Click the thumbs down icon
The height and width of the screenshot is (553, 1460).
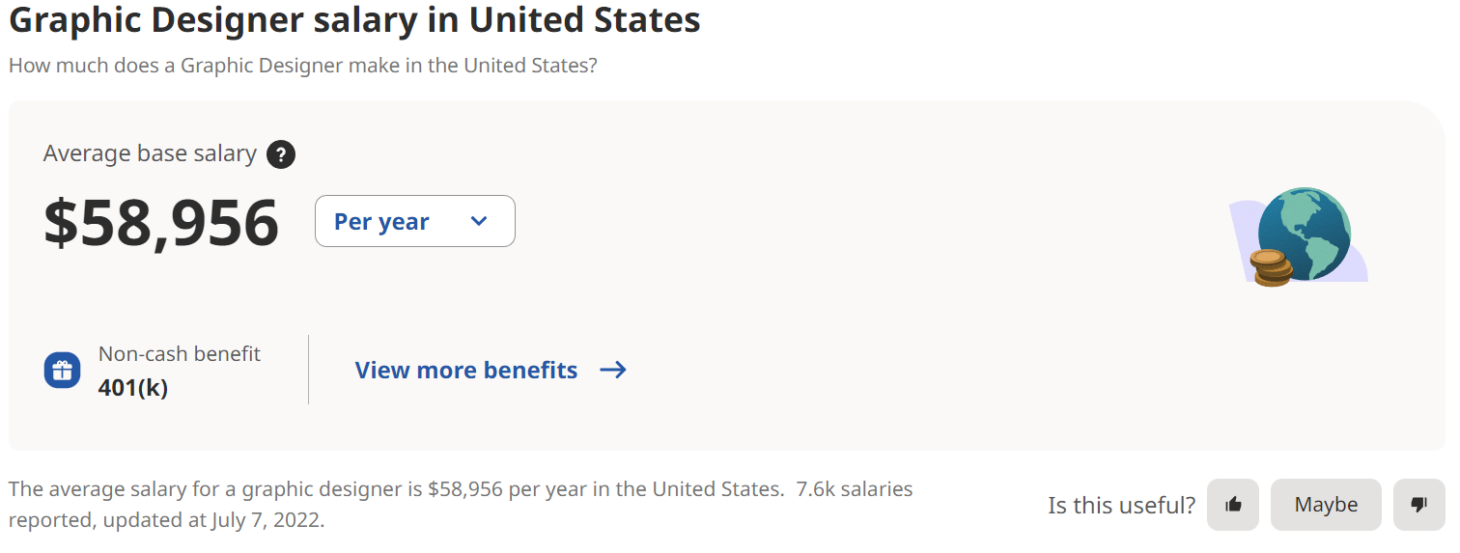point(1419,505)
